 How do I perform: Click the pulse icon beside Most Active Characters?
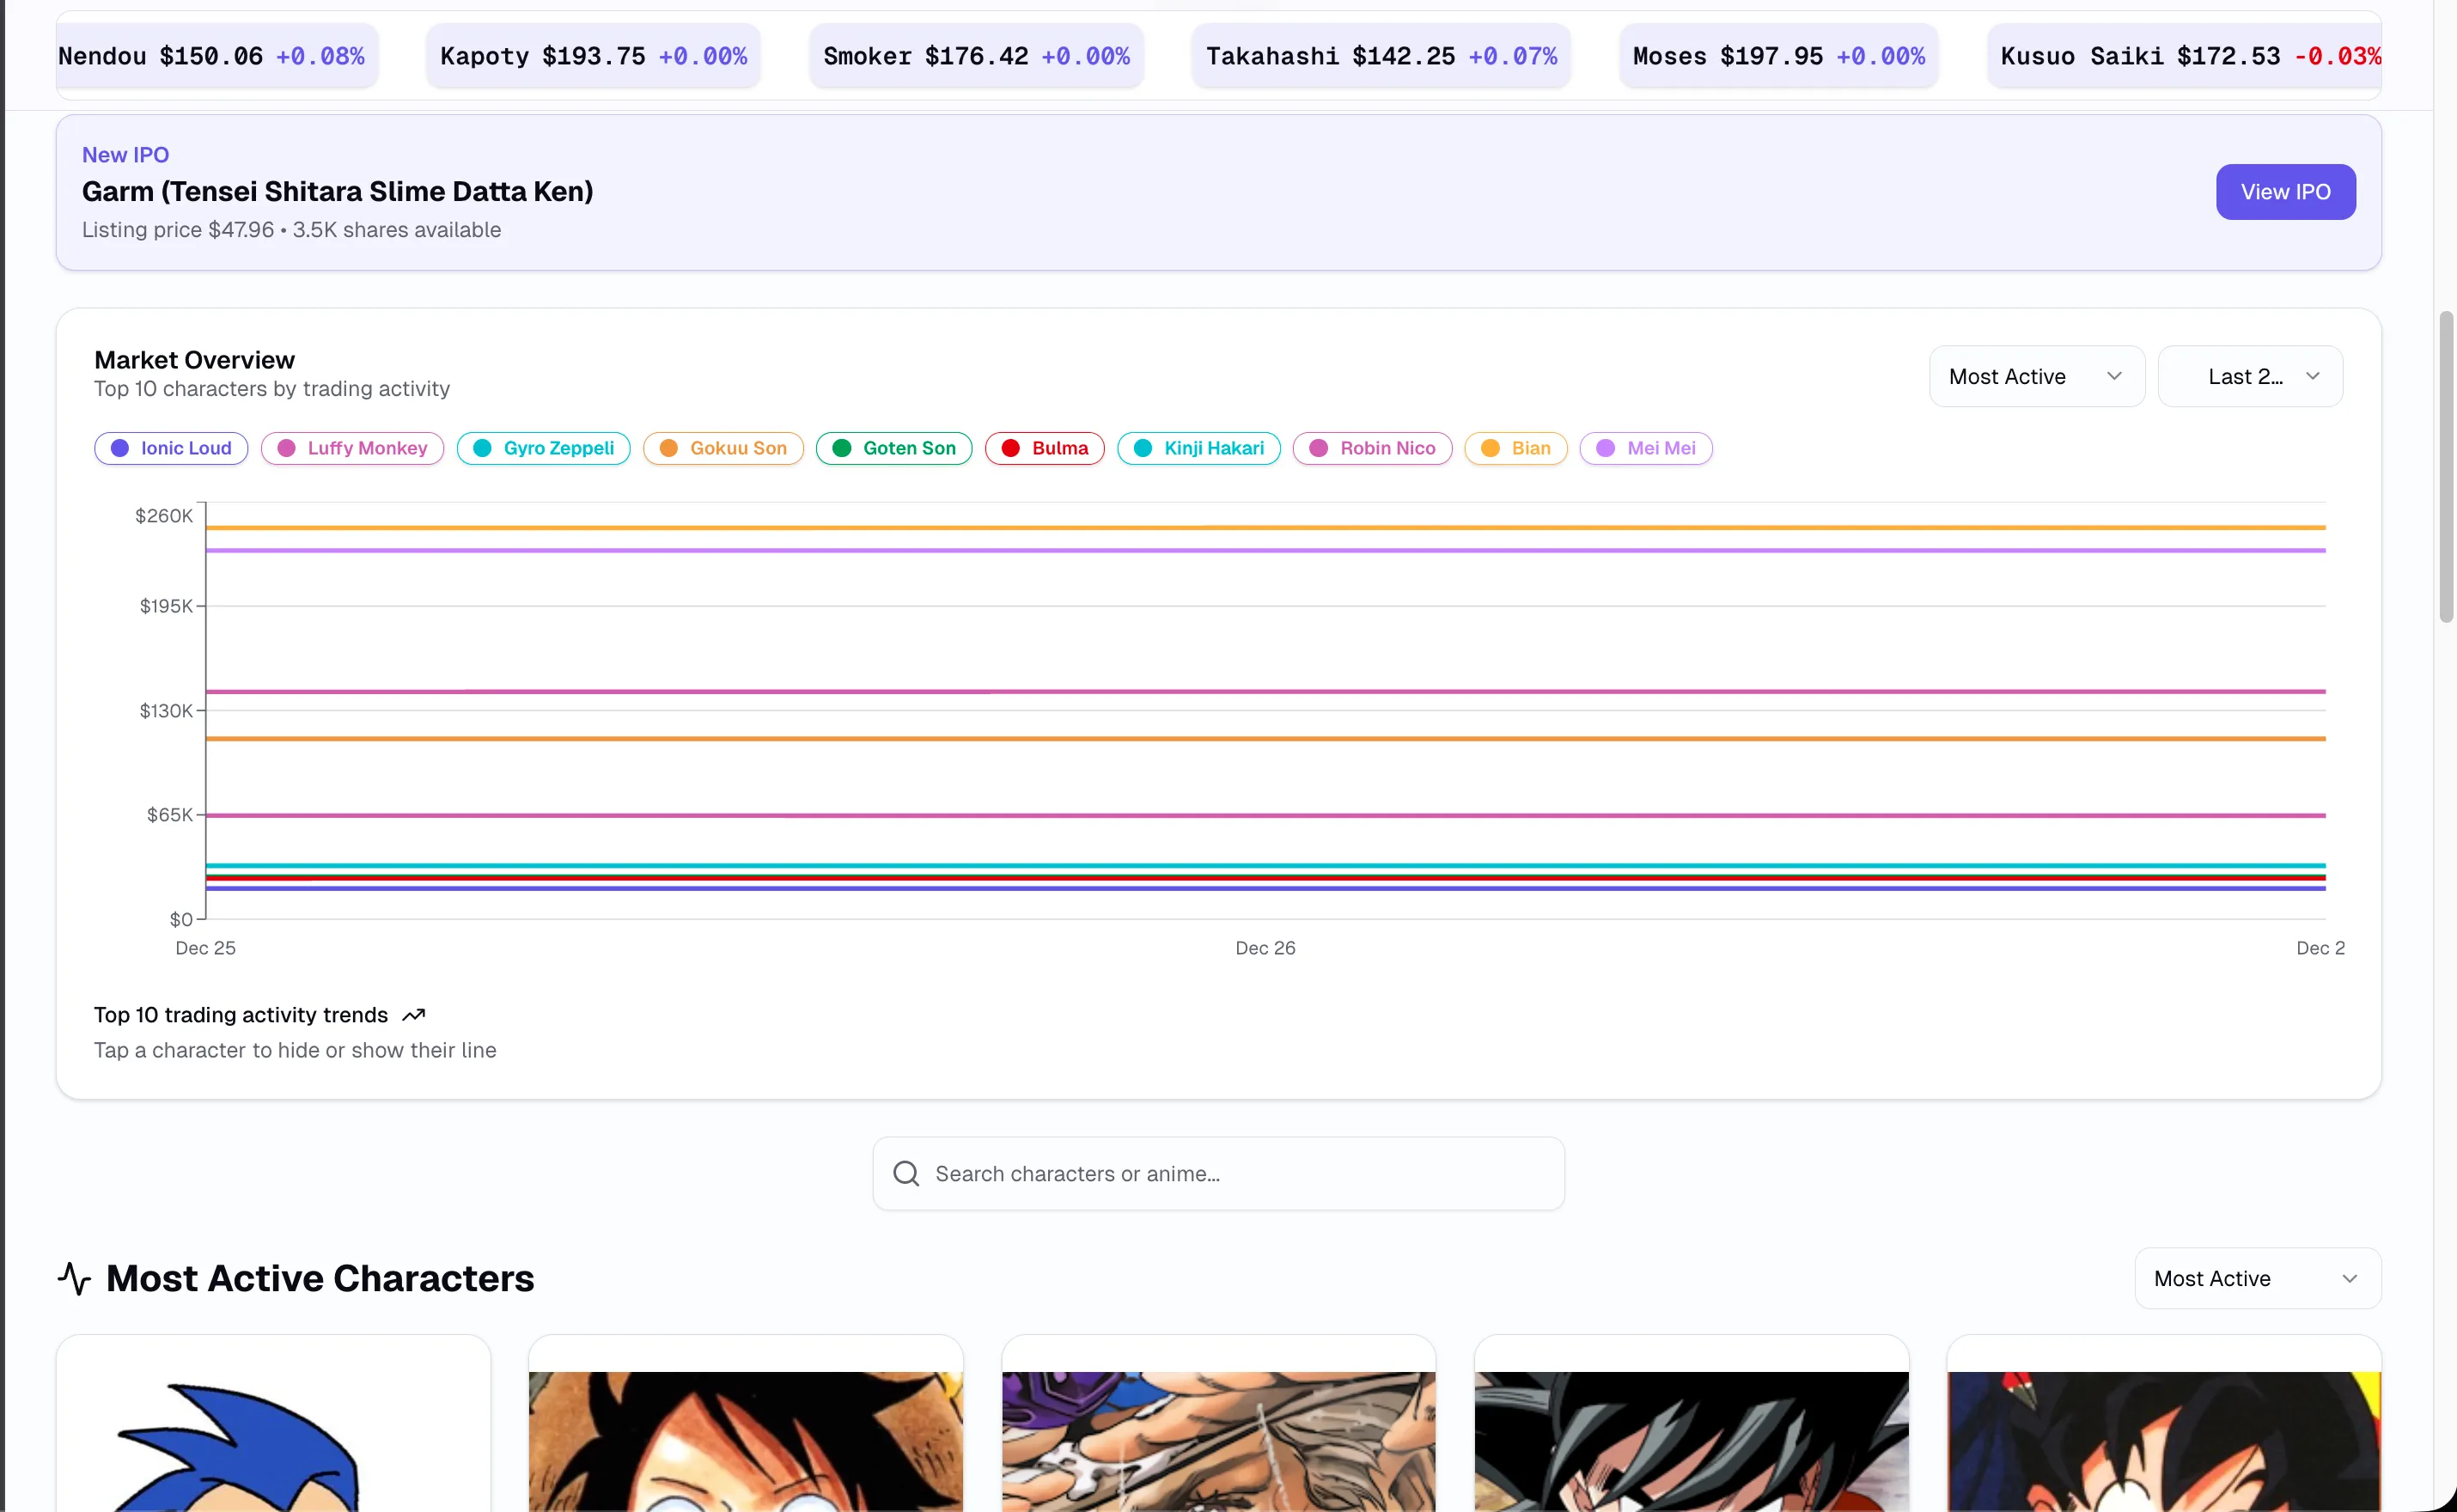(74, 1278)
